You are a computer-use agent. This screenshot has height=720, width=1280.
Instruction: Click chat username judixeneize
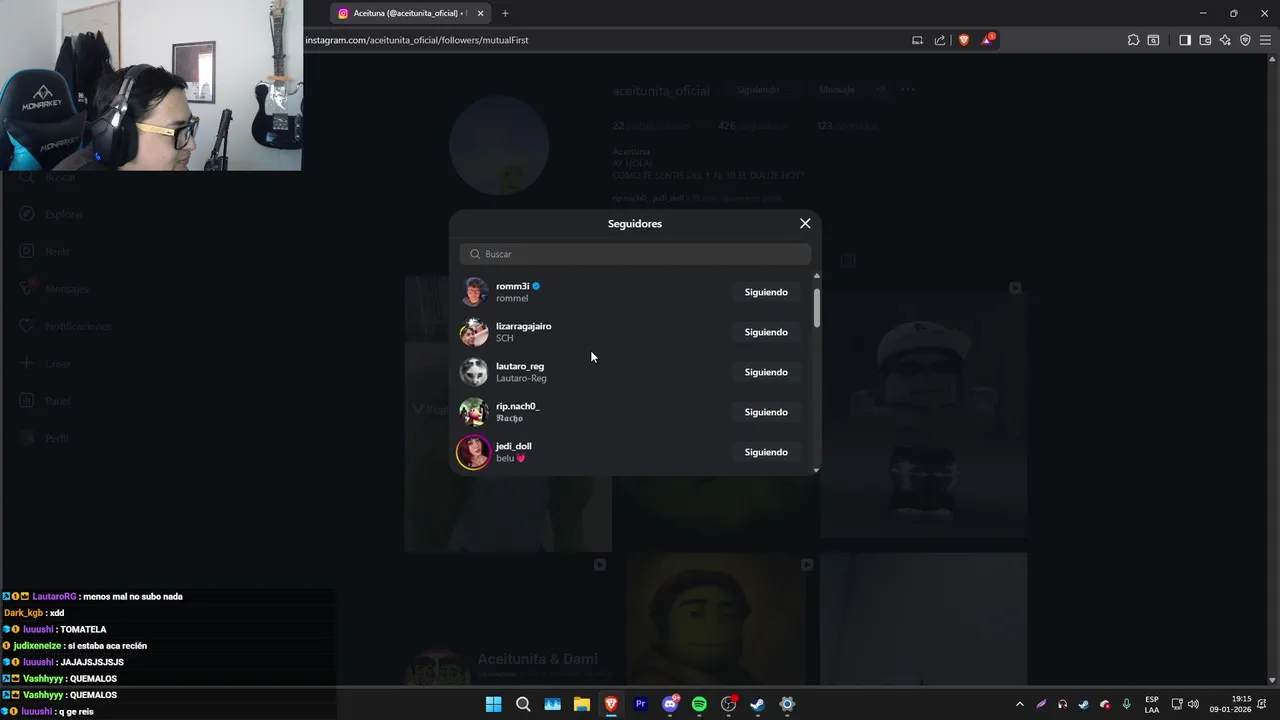pos(38,646)
